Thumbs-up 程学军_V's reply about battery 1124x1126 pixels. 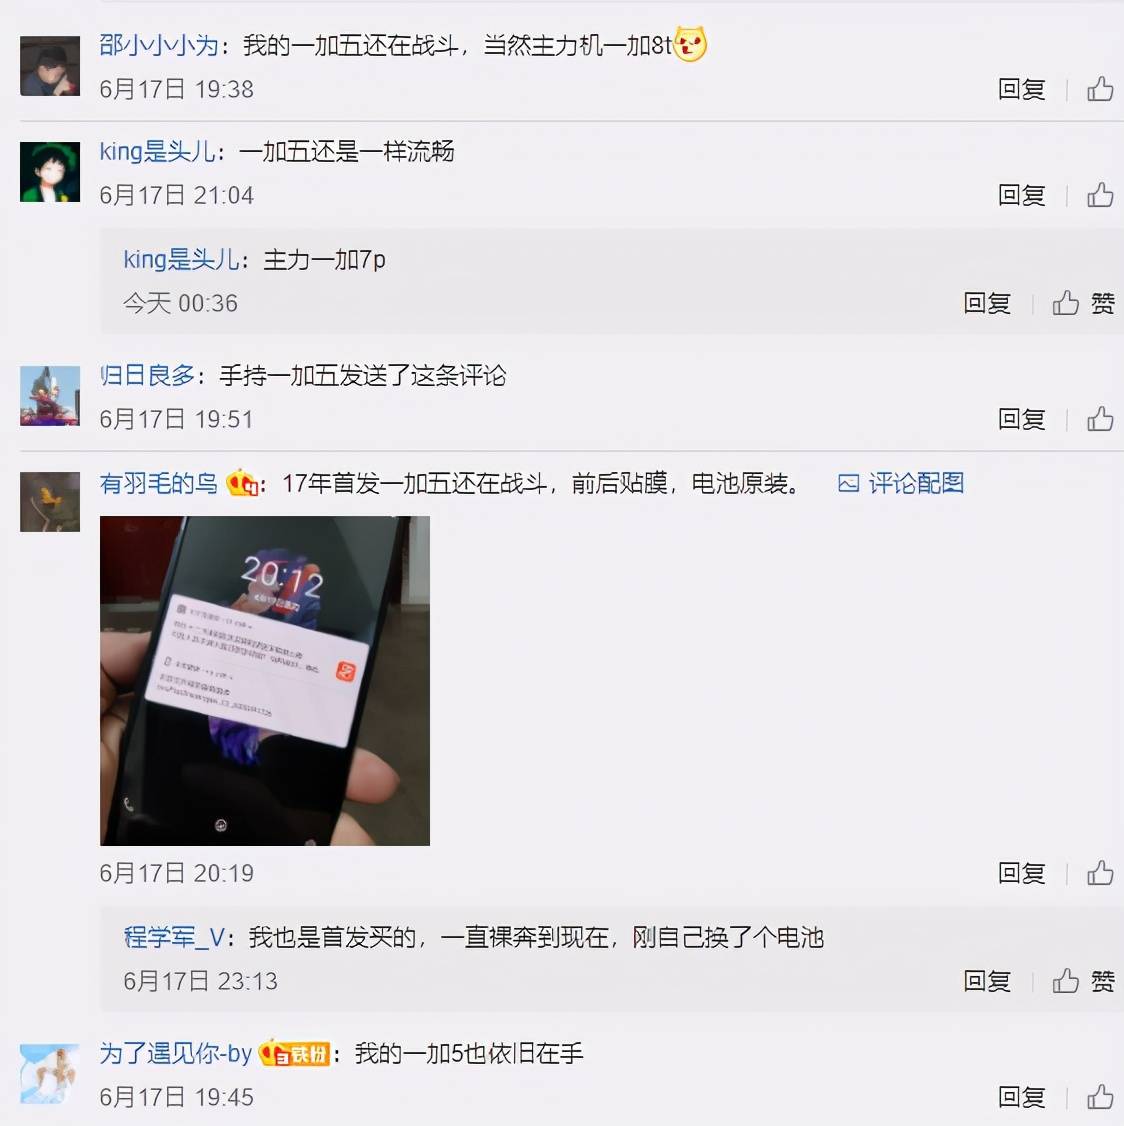coord(1083,981)
